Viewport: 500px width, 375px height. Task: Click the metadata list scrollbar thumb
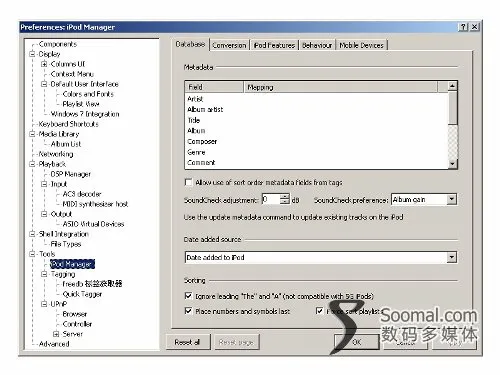point(452,108)
